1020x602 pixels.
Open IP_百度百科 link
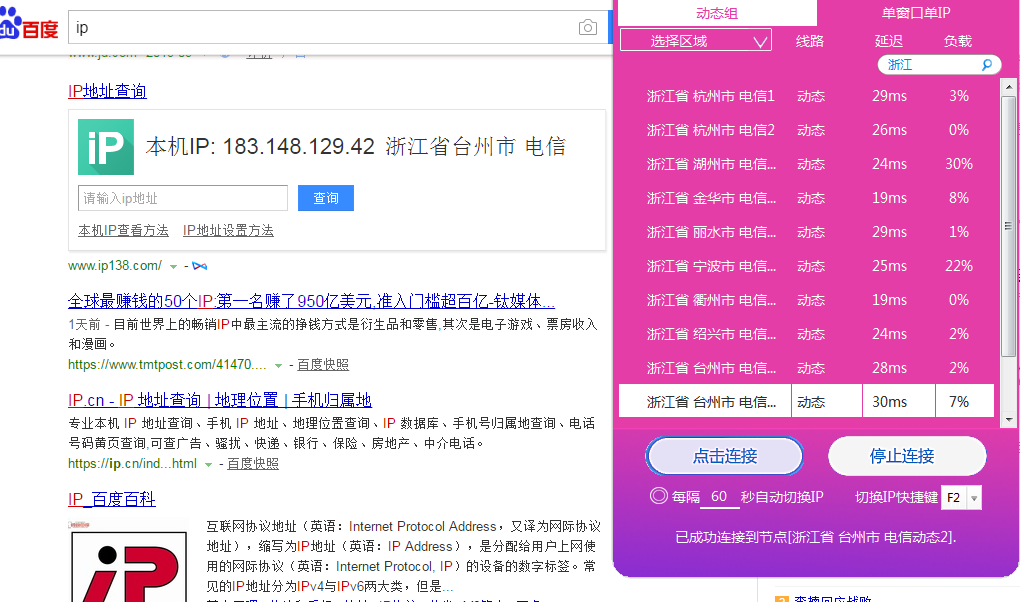coord(112,499)
